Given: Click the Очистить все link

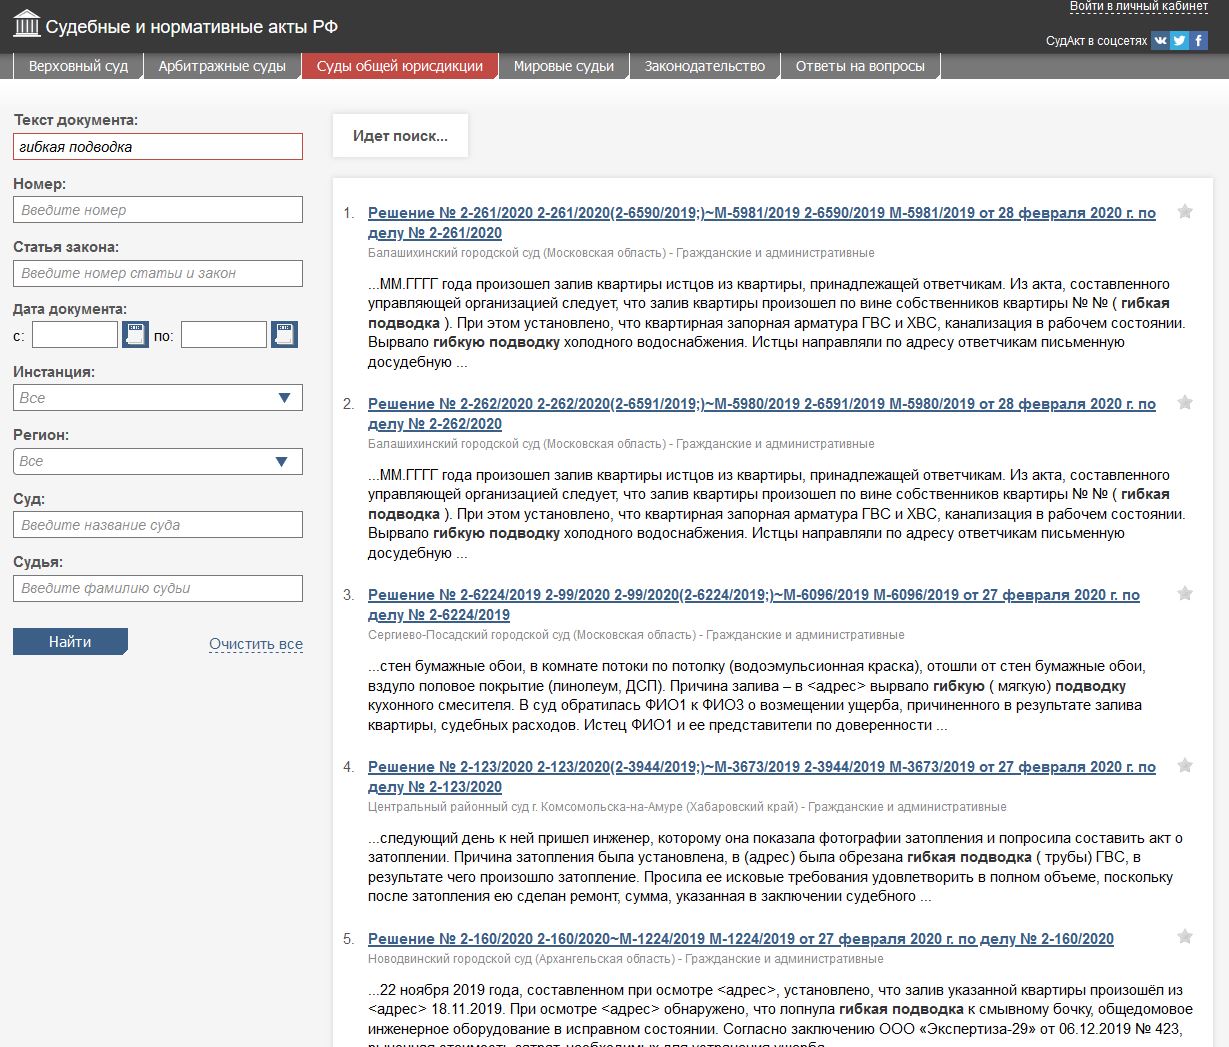Looking at the screenshot, I should click(256, 644).
